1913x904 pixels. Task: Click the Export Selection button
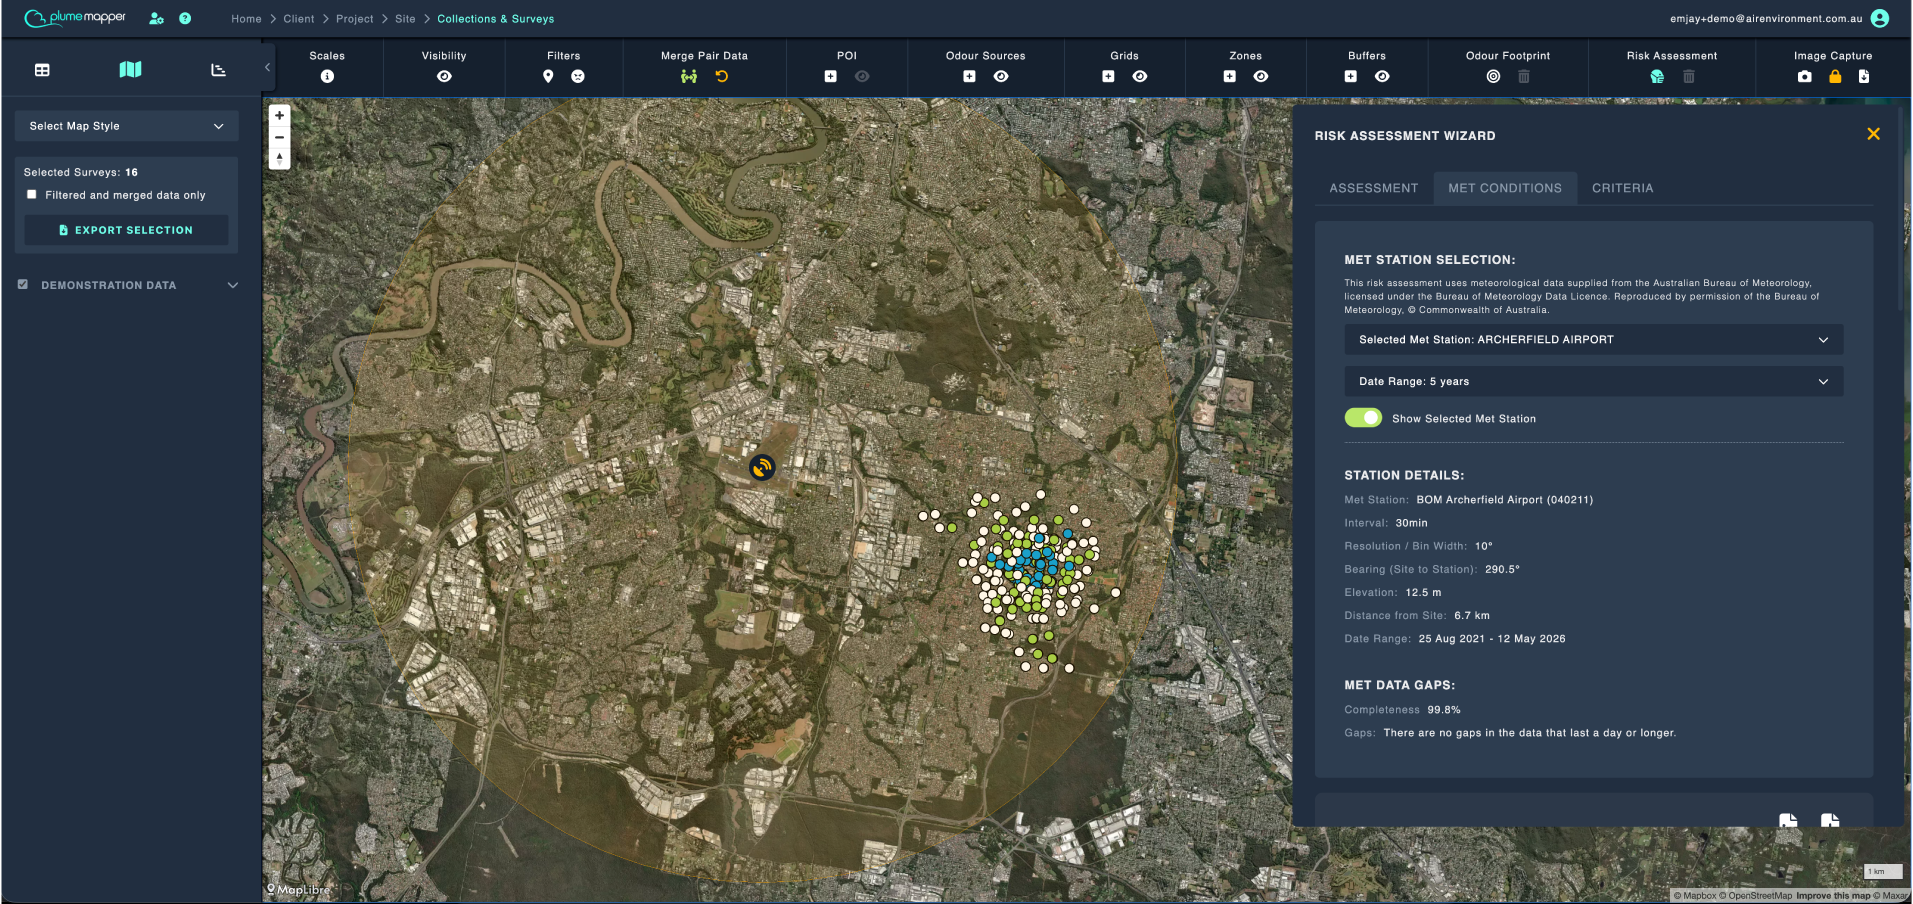[127, 230]
